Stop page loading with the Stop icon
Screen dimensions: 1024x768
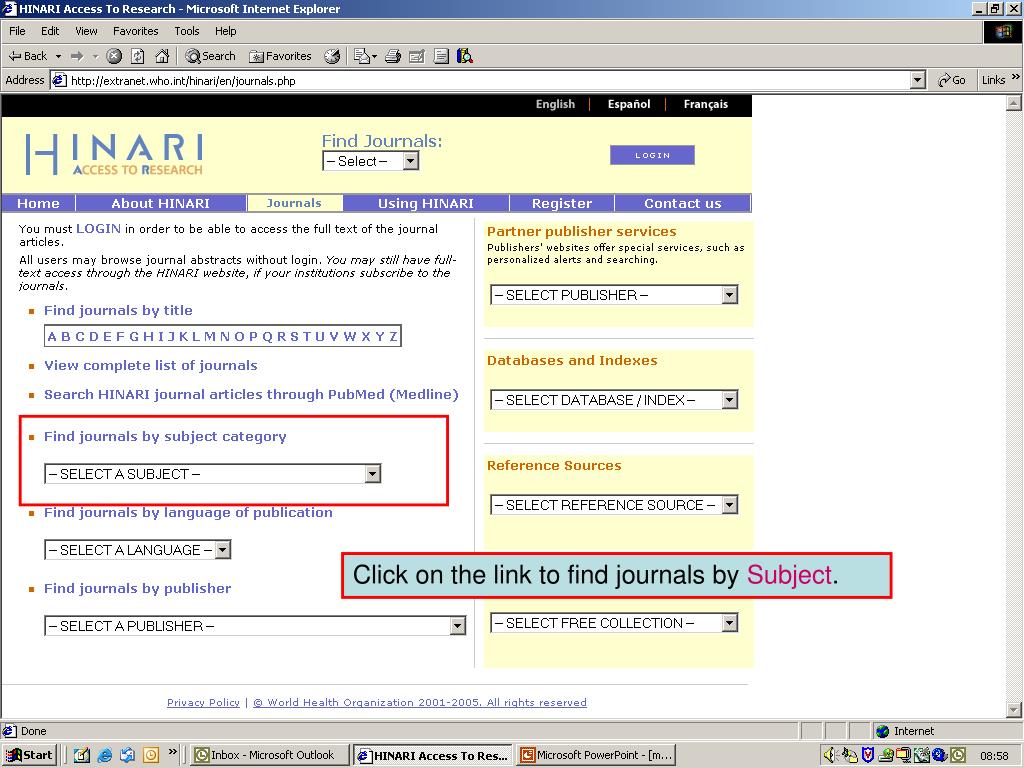114,56
